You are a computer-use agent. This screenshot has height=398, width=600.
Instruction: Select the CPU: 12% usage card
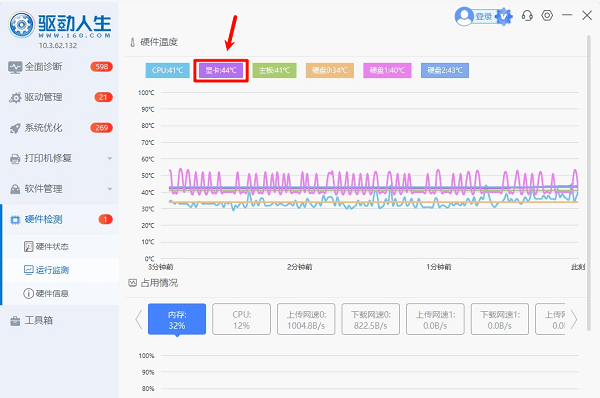click(x=241, y=319)
